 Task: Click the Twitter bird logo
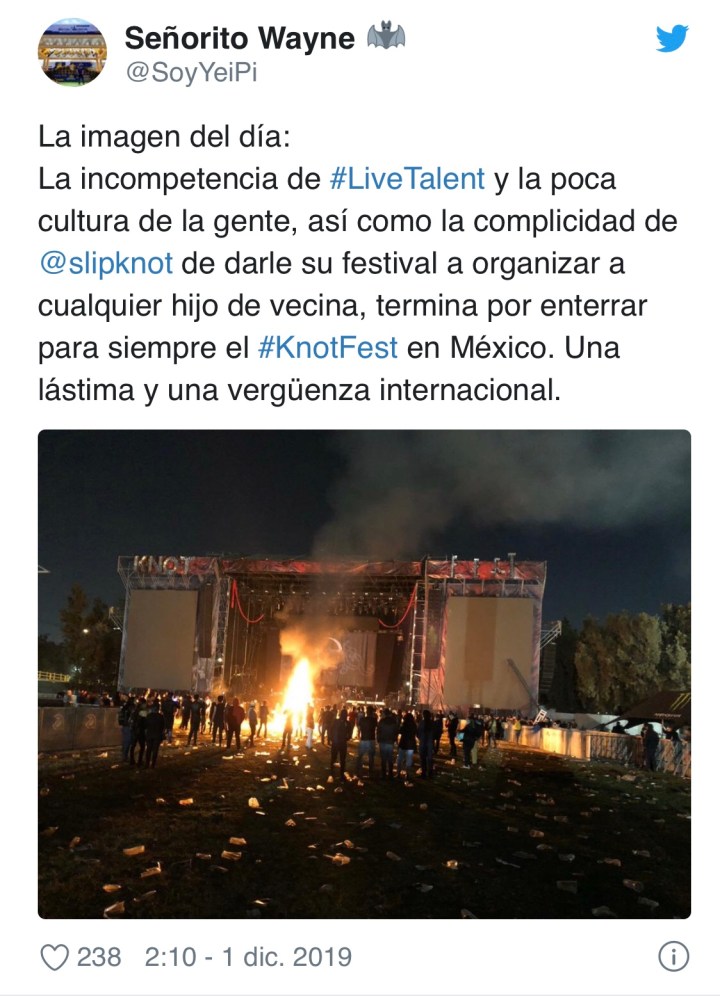672,39
